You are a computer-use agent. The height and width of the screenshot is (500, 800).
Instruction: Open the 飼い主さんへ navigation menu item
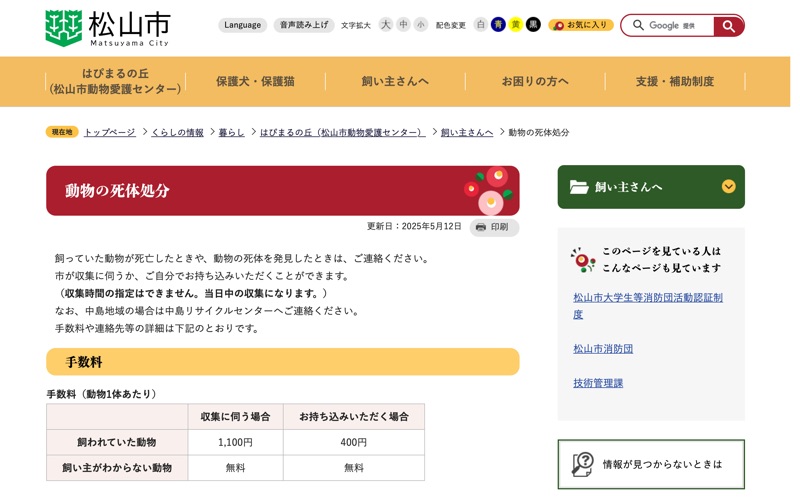395,81
